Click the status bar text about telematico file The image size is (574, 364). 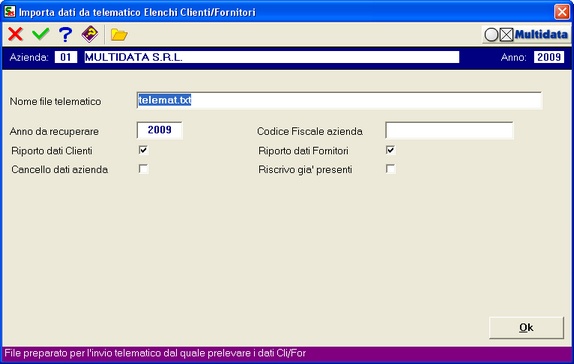point(155,353)
